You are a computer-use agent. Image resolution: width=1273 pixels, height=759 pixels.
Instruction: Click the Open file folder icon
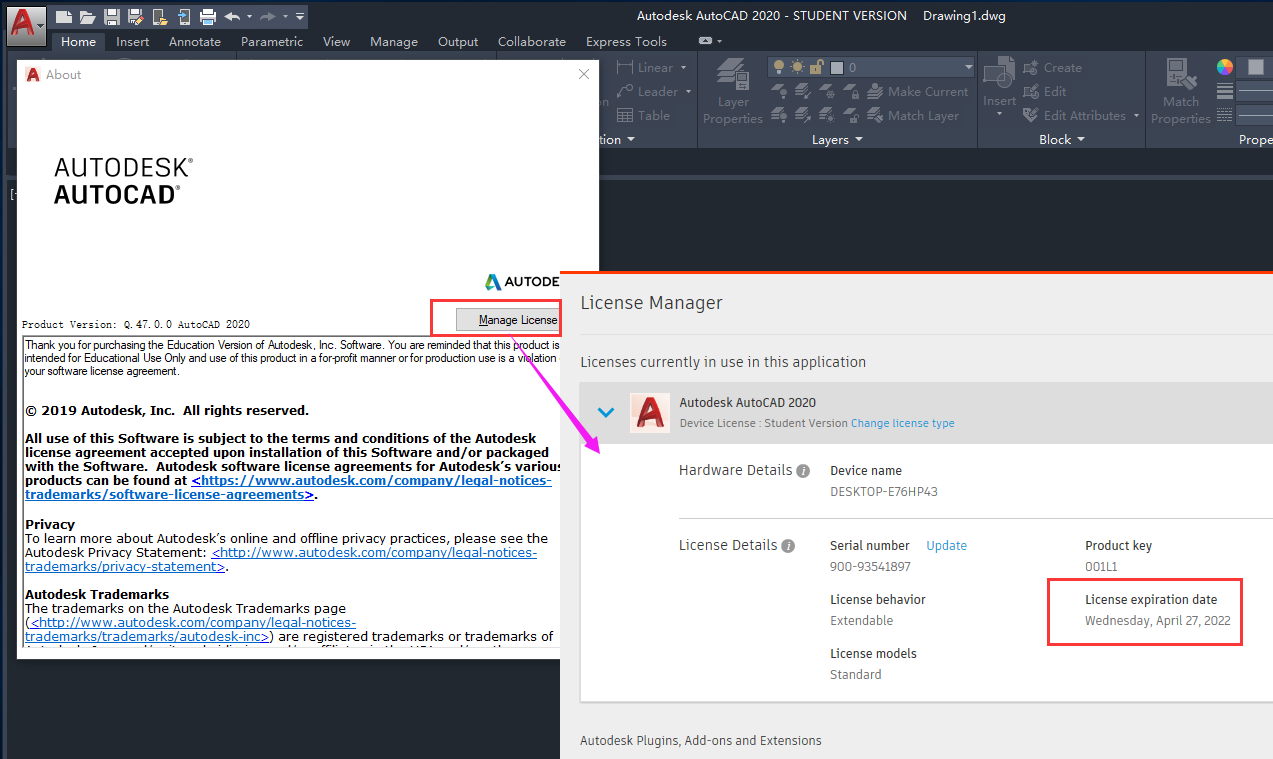point(88,16)
